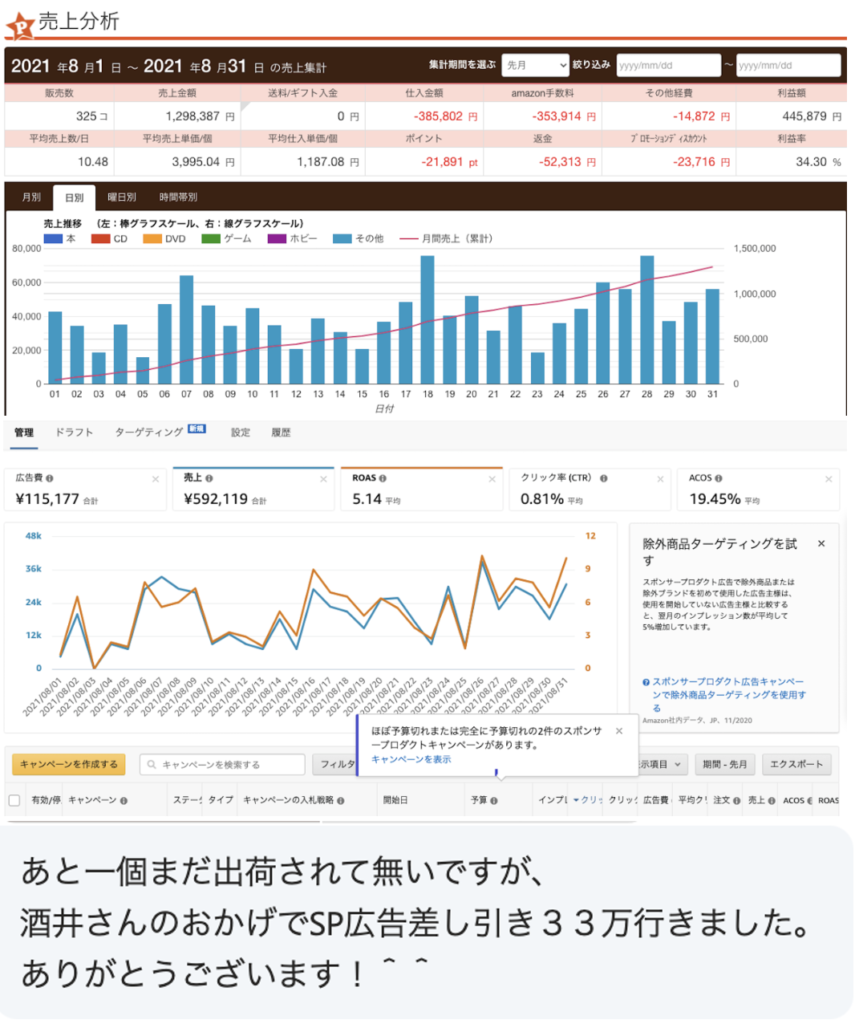Click the info icon beside クリック率 (CTR)
Screen dimensions: 855x1024
tap(600, 479)
